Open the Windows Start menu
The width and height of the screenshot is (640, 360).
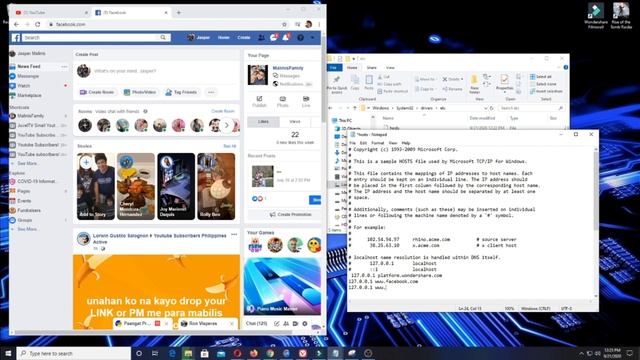click(x=8, y=353)
